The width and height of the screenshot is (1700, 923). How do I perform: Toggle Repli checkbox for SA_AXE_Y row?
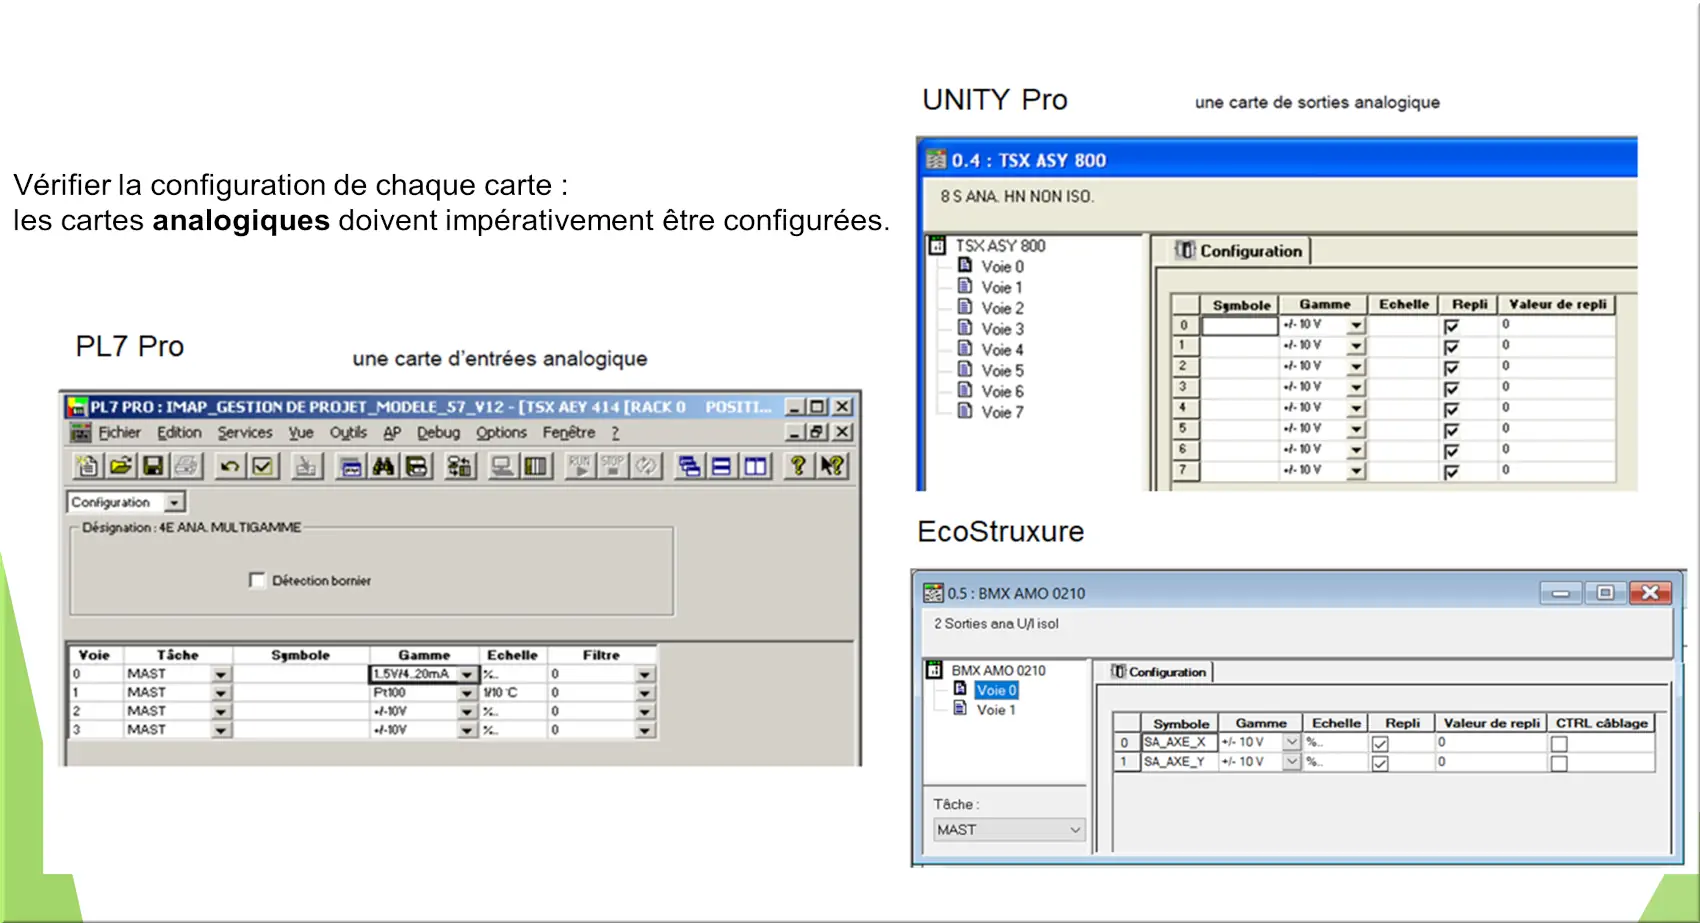[x=1380, y=764]
